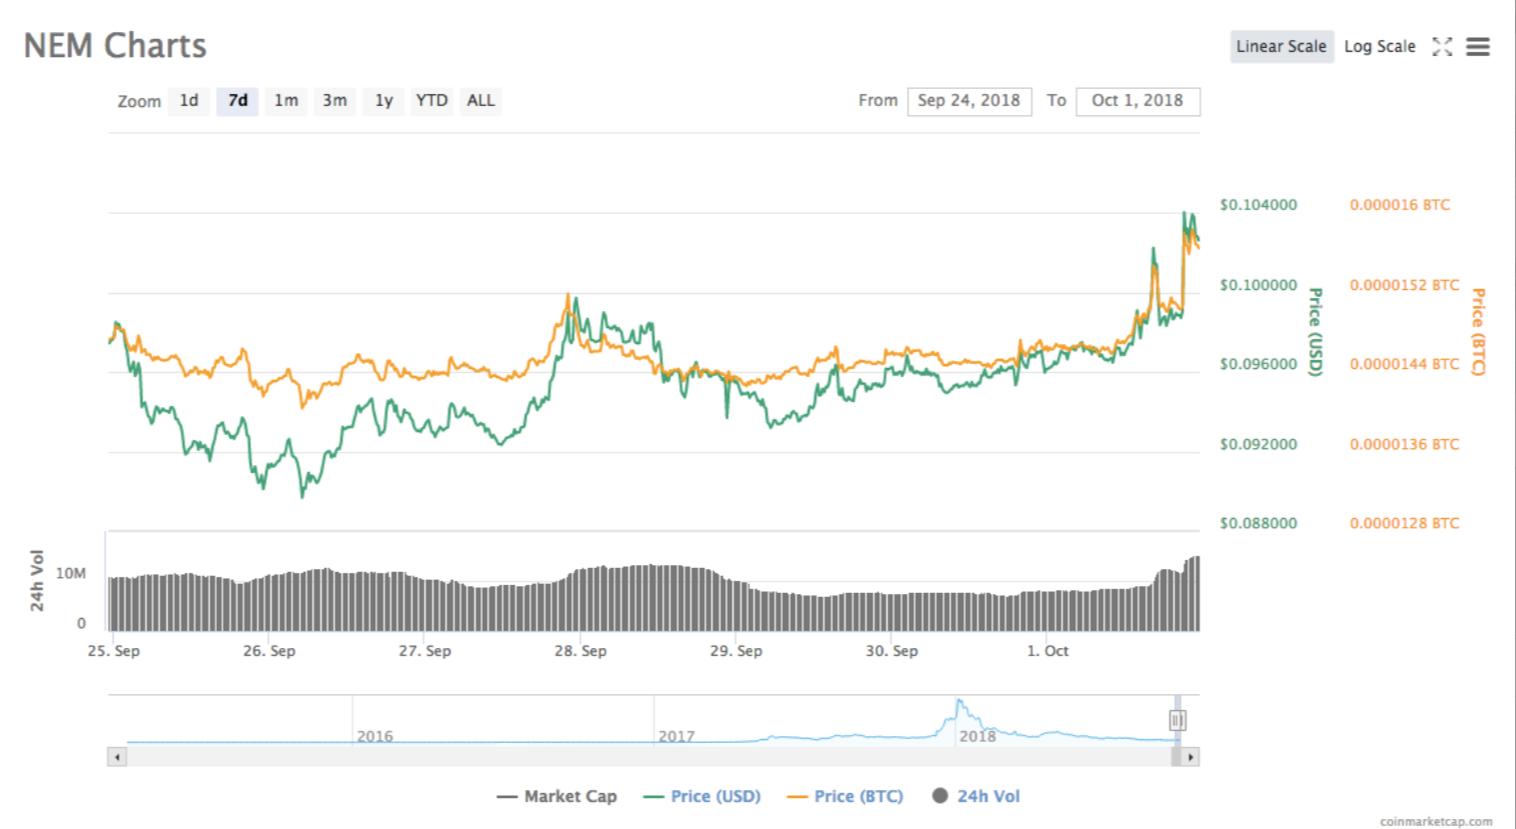Viewport: 1516px width, 829px height.
Task: Click navigator scroll right arrow
Action: 1190,757
